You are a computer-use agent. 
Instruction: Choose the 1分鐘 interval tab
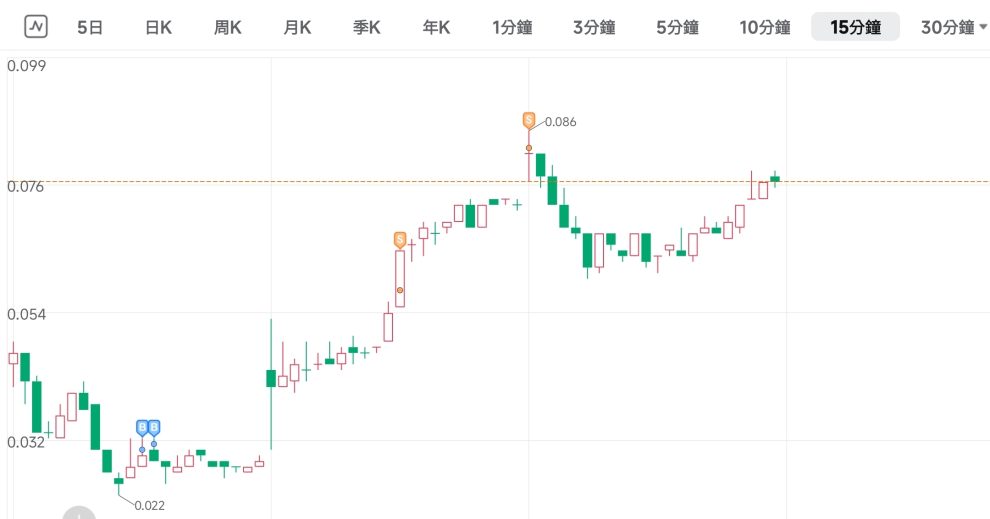[512, 27]
